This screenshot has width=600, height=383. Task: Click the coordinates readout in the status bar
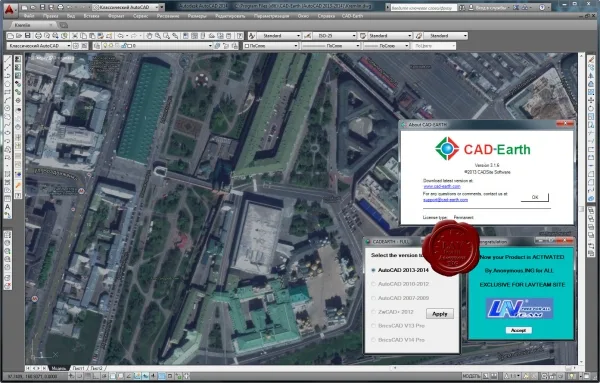click(33, 376)
